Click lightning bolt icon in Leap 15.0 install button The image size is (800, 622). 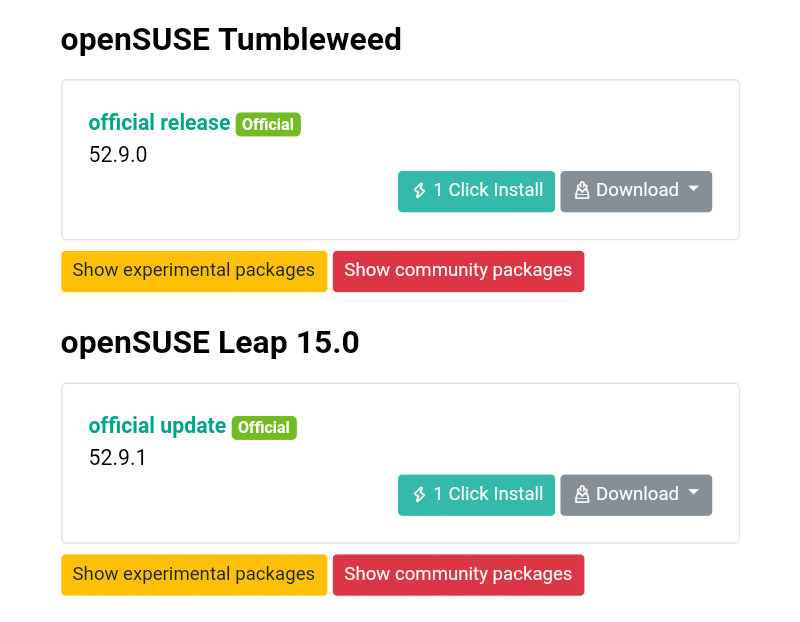click(419, 494)
